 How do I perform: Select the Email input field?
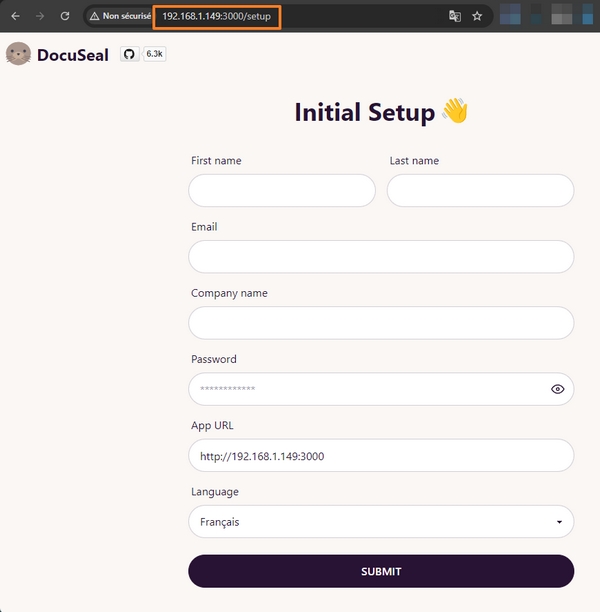click(381, 257)
